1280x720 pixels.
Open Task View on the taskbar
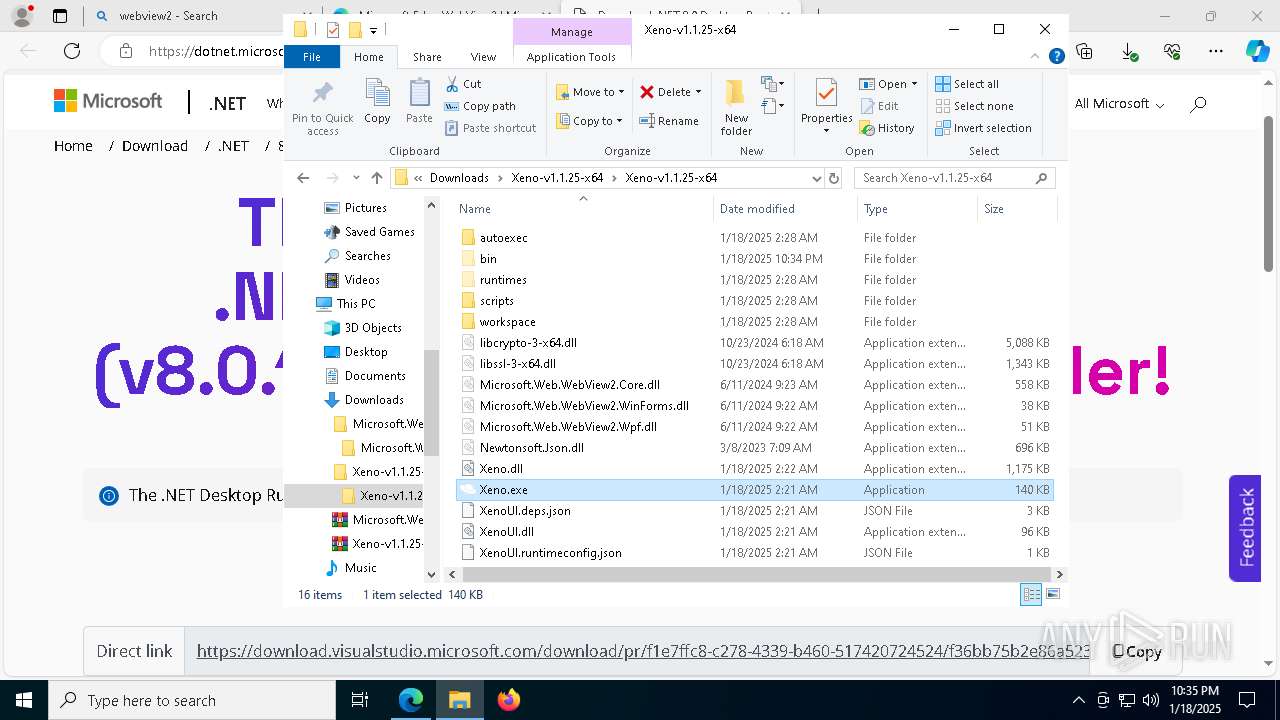tap(360, 700)
